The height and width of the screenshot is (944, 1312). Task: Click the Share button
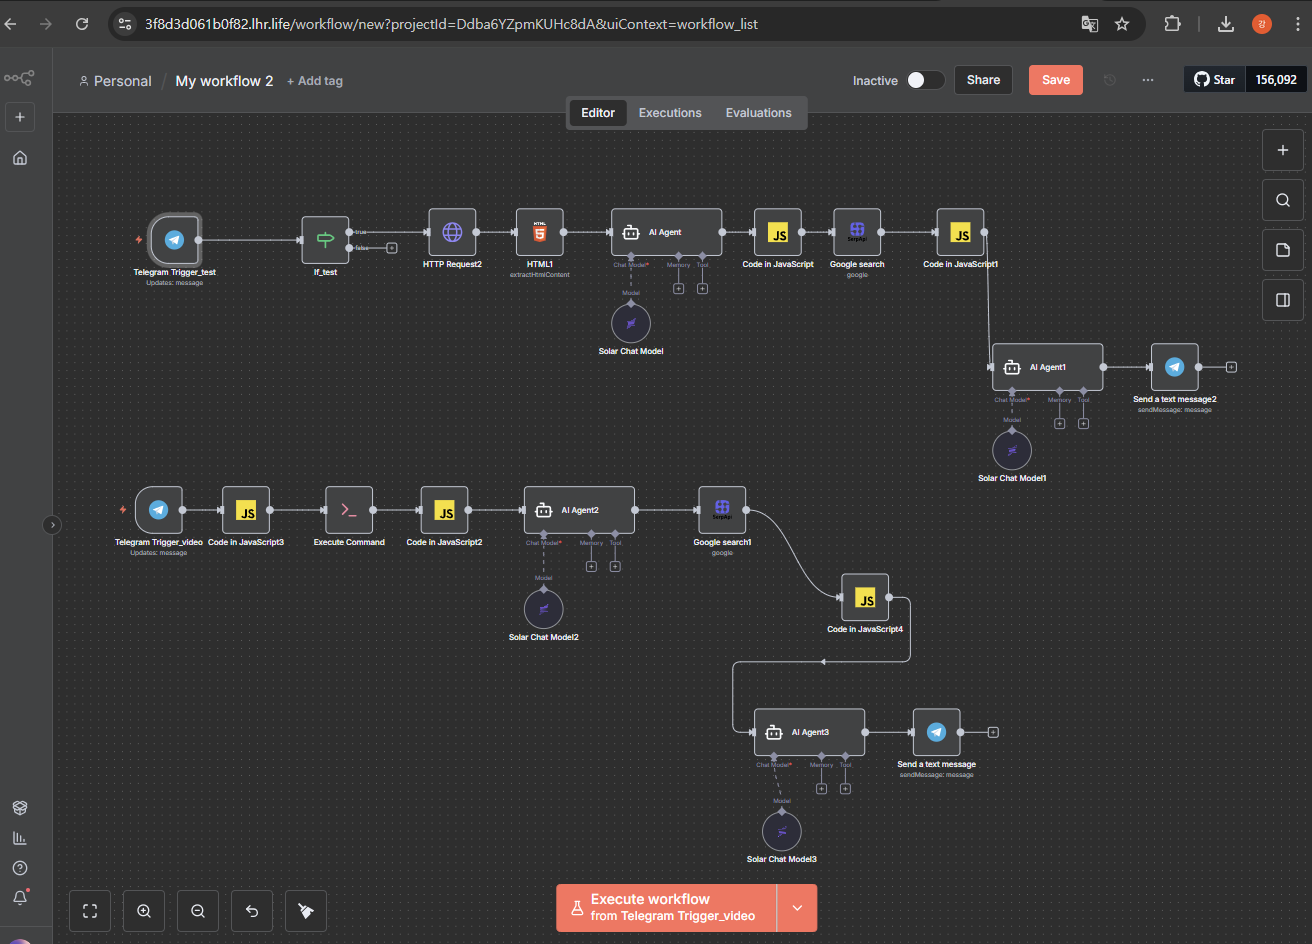(983, 80)
